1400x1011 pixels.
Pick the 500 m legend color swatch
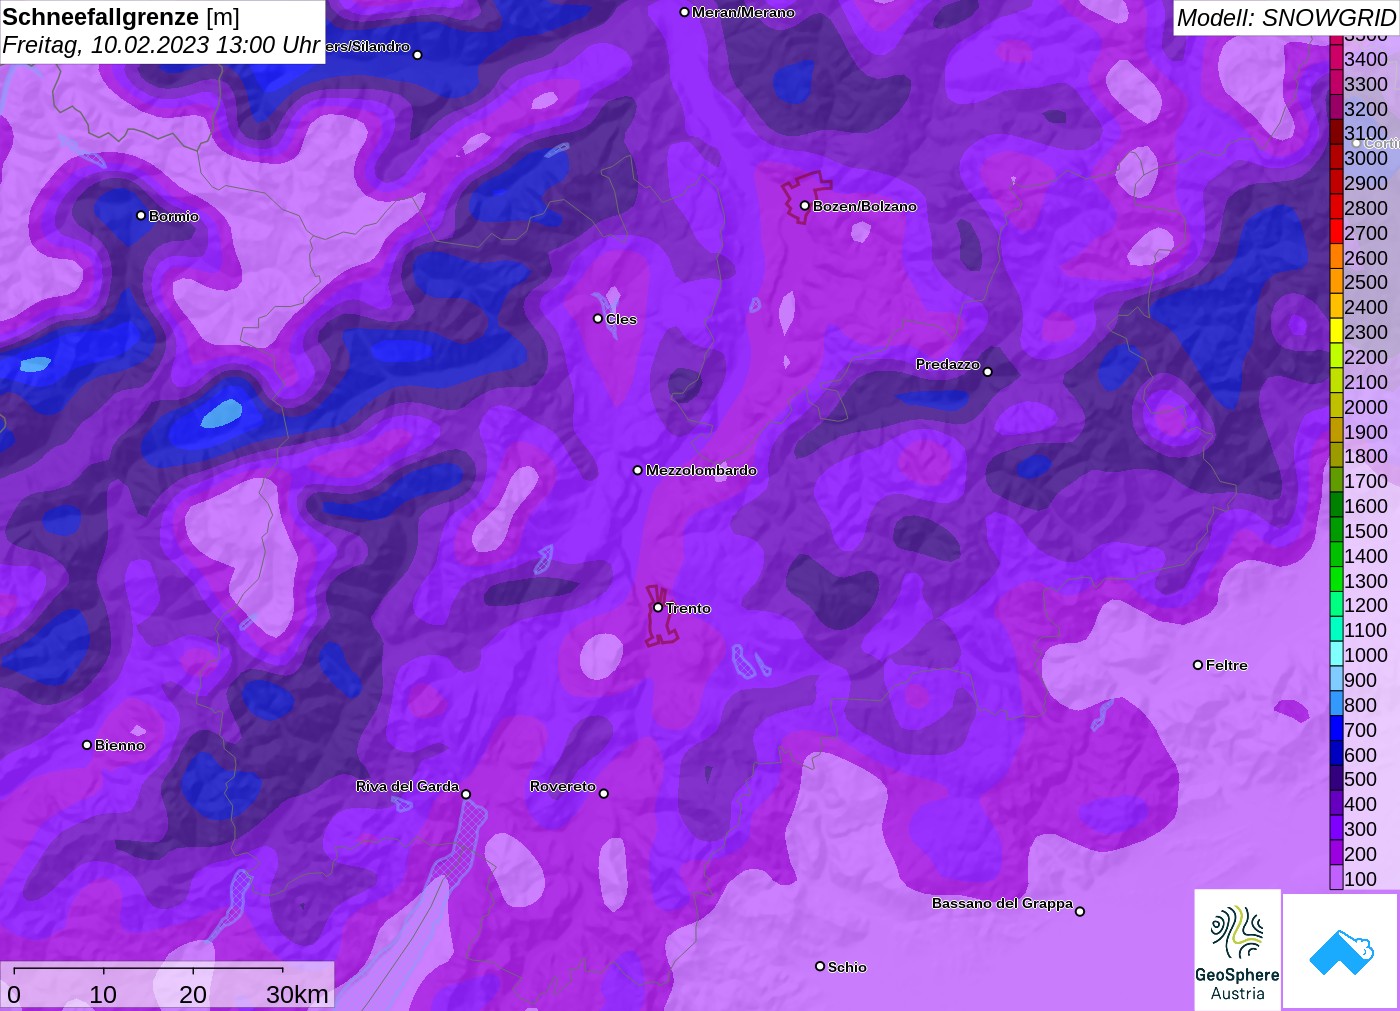pyautogui.click(x=1336, y=779)
